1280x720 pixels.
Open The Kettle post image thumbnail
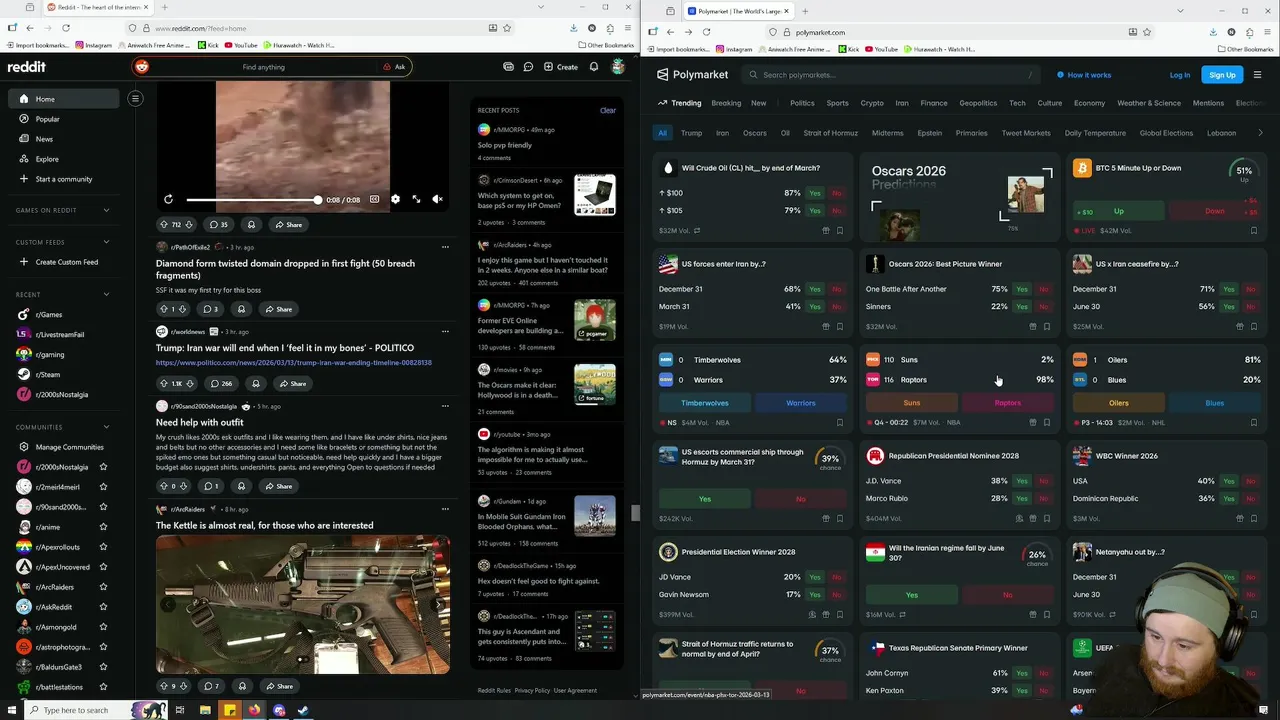coord(303,605)
